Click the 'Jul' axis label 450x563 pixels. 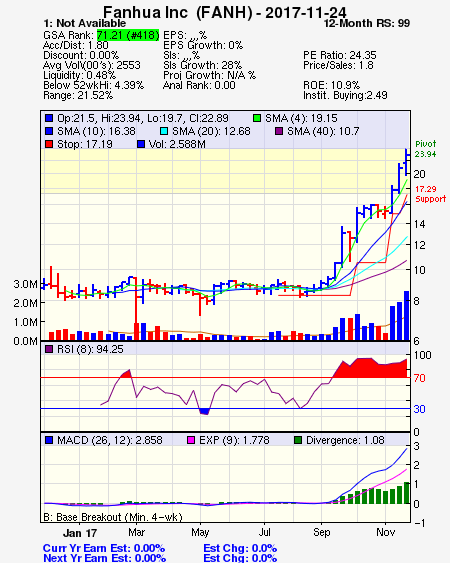point(264,532)
